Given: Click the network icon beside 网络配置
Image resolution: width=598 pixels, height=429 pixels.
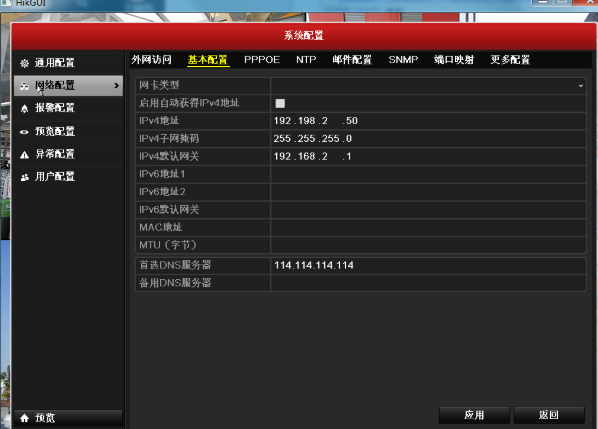Looking at the screenshot, I should [x=24, y=86].
